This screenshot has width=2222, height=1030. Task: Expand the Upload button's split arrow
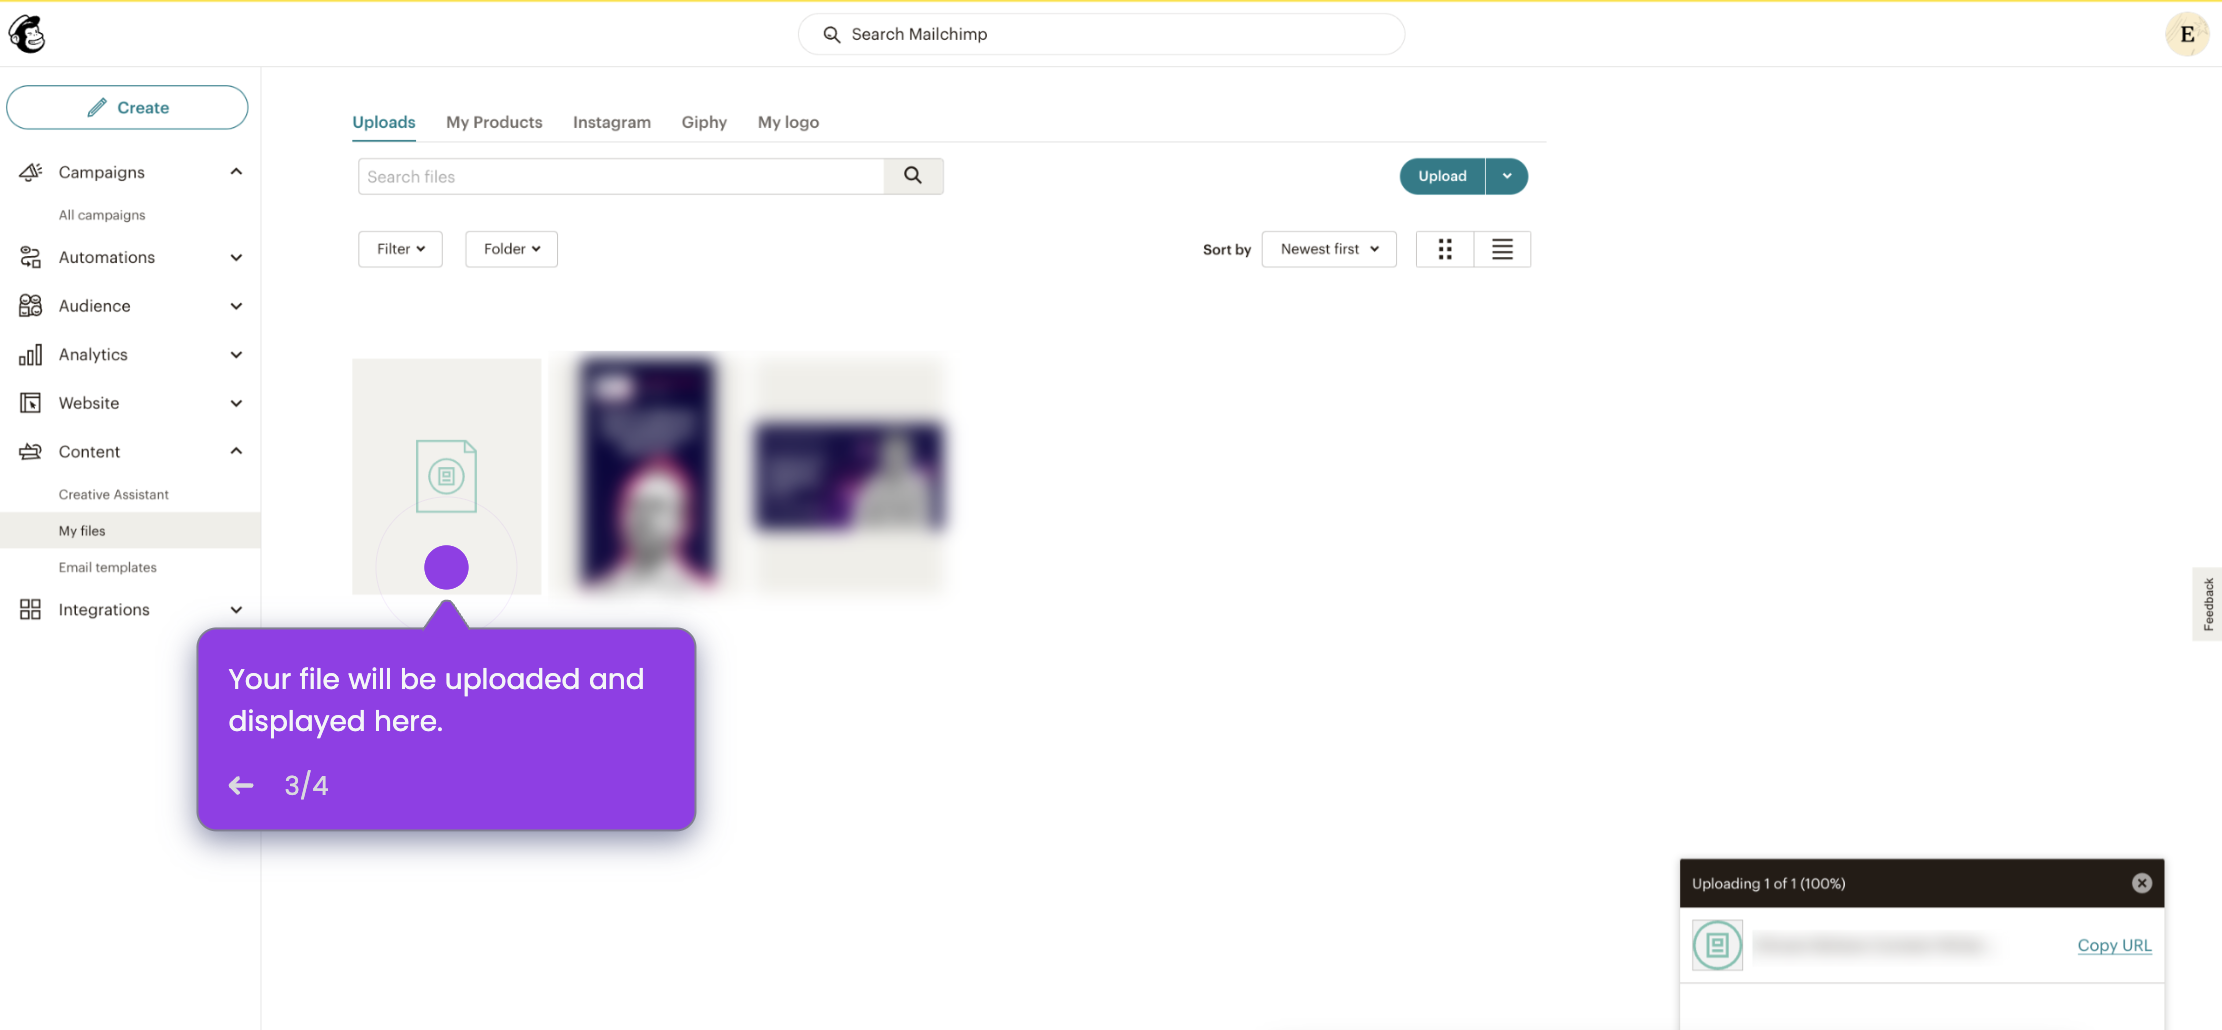(x=1506, y=175)
